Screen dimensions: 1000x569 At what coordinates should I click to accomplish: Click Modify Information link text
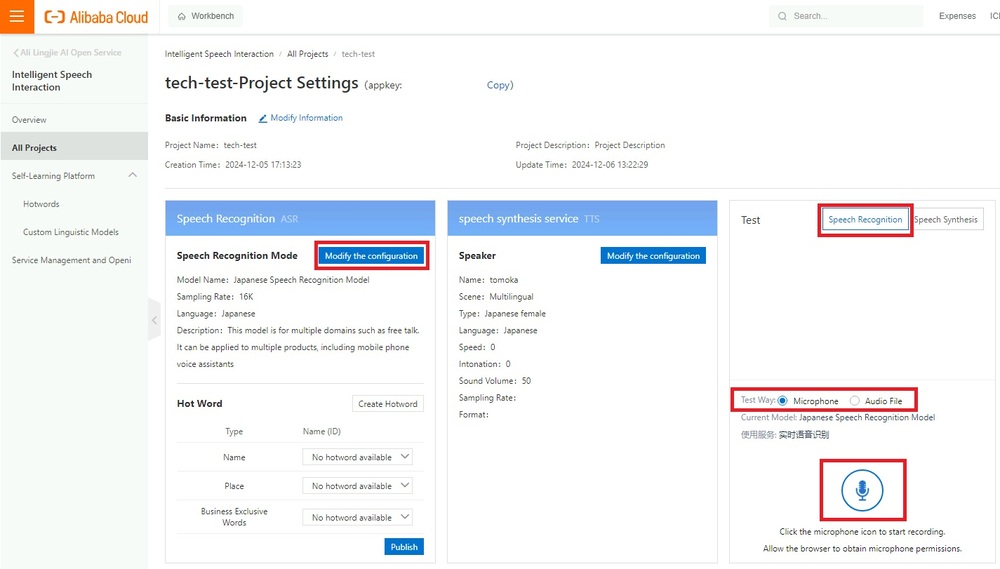[306, 118]
